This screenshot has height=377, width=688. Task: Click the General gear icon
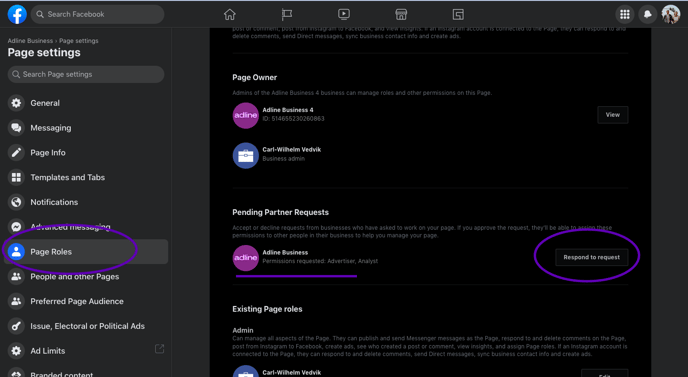16,103
